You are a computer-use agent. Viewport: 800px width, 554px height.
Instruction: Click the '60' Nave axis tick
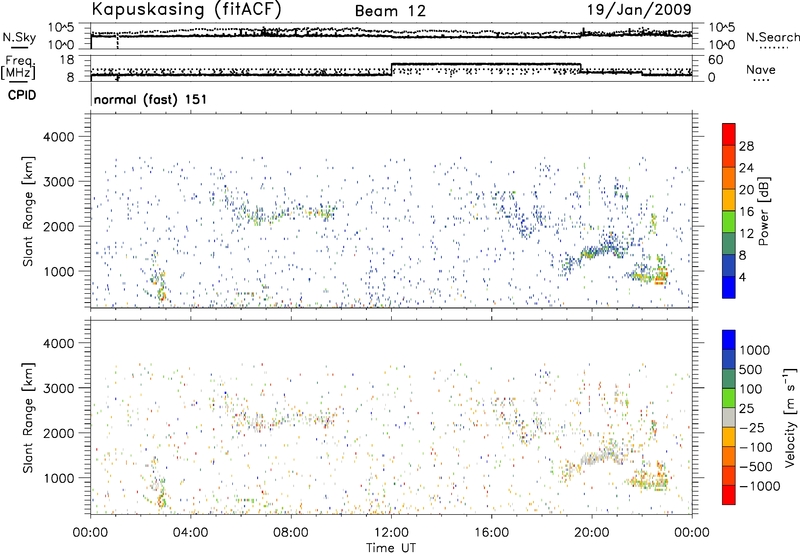tap(715, 60)
